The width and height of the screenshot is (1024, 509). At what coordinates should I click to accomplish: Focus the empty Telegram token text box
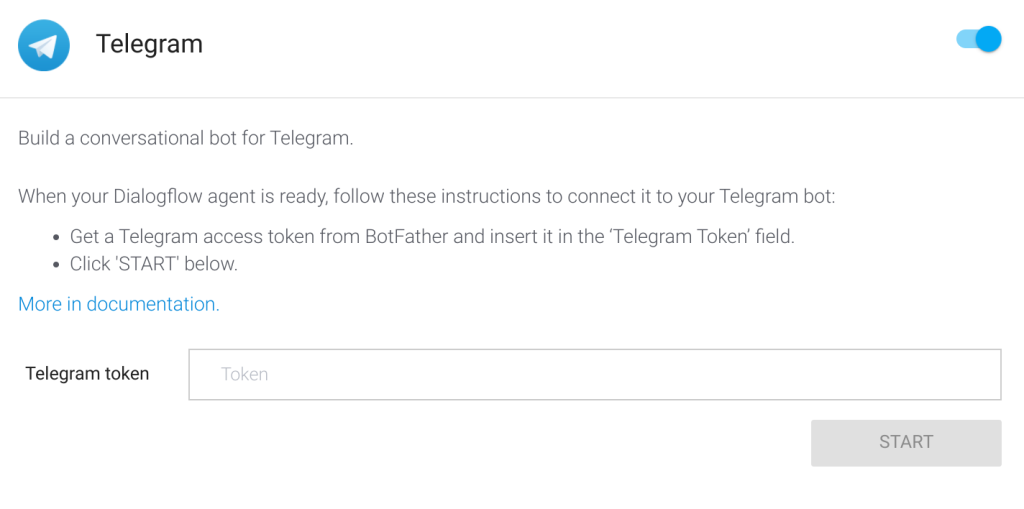pyautogui.click(x=595, y=374)
